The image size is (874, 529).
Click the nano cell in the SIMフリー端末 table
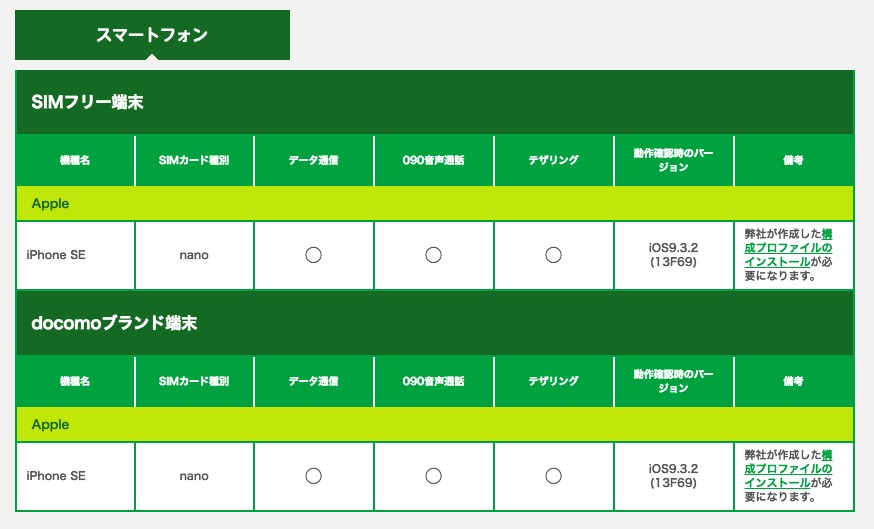[x=194, y=255]
